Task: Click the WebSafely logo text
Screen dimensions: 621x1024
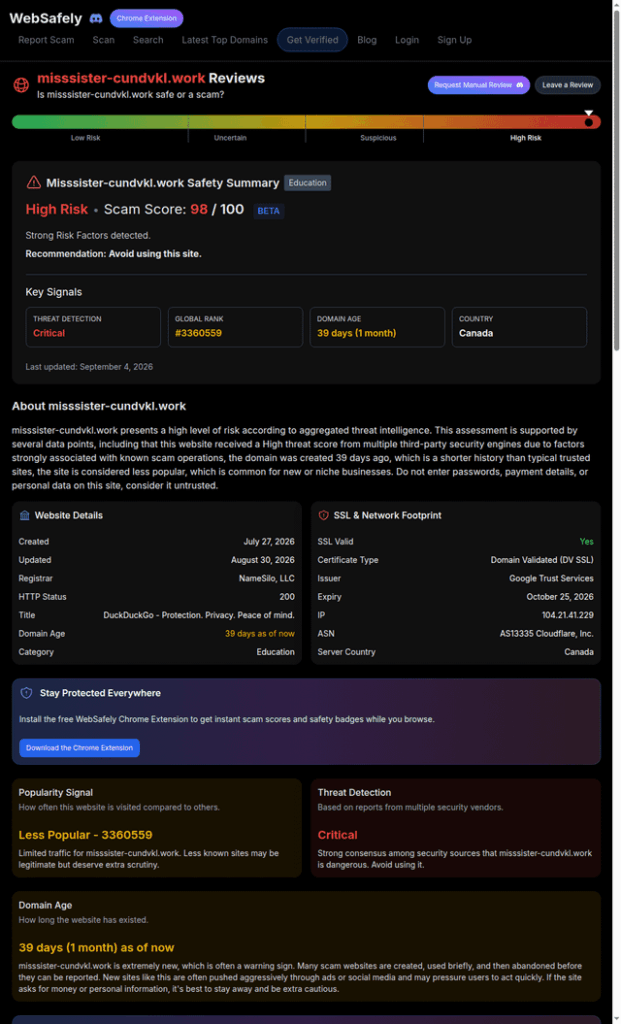Action: pyautogui.click(x=46, y=18)
